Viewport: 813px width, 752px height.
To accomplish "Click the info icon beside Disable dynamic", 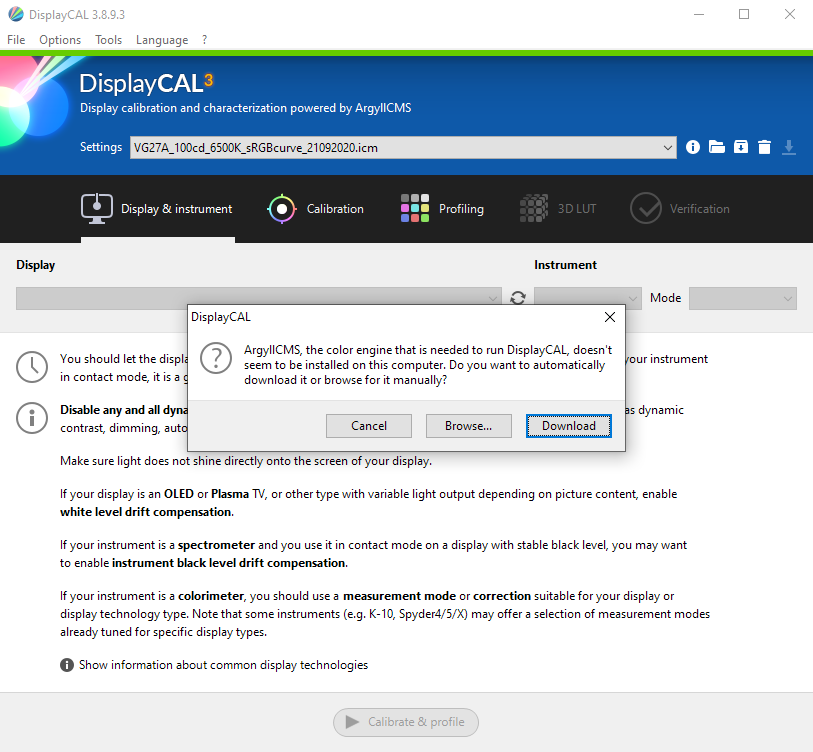I will coord(32,418).
